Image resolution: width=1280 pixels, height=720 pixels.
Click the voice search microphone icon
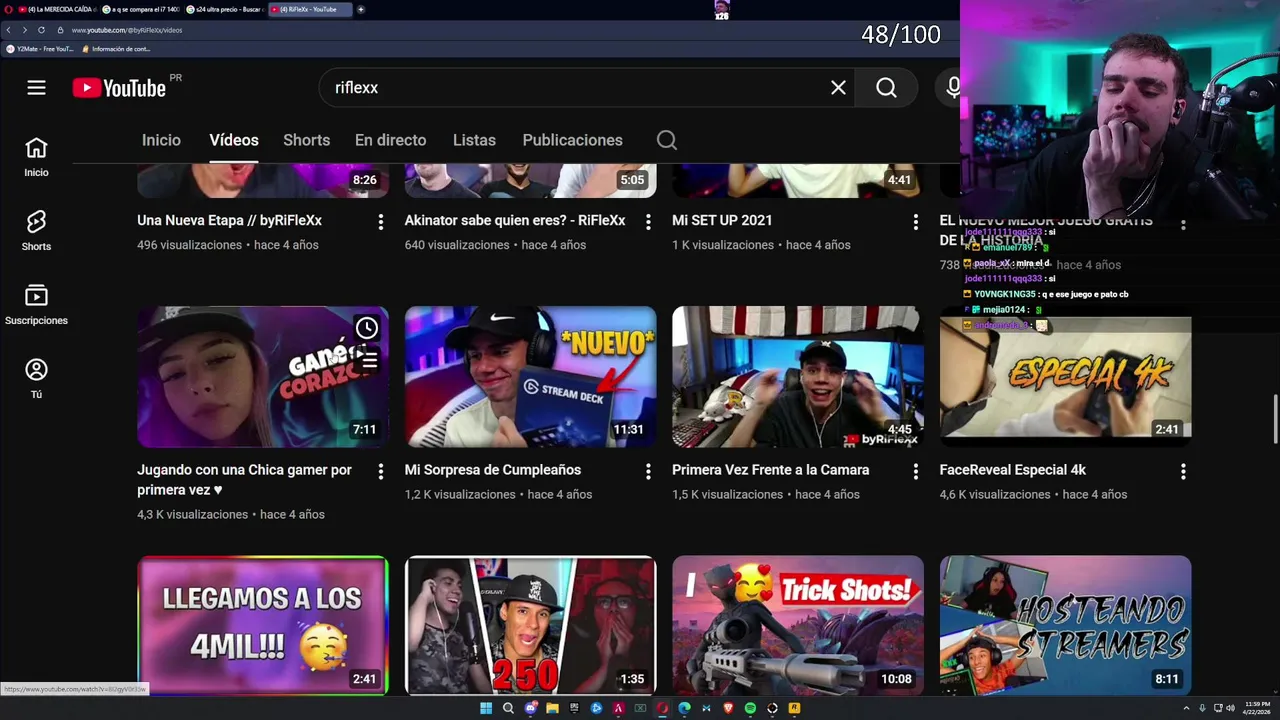[x=953, y=88]
